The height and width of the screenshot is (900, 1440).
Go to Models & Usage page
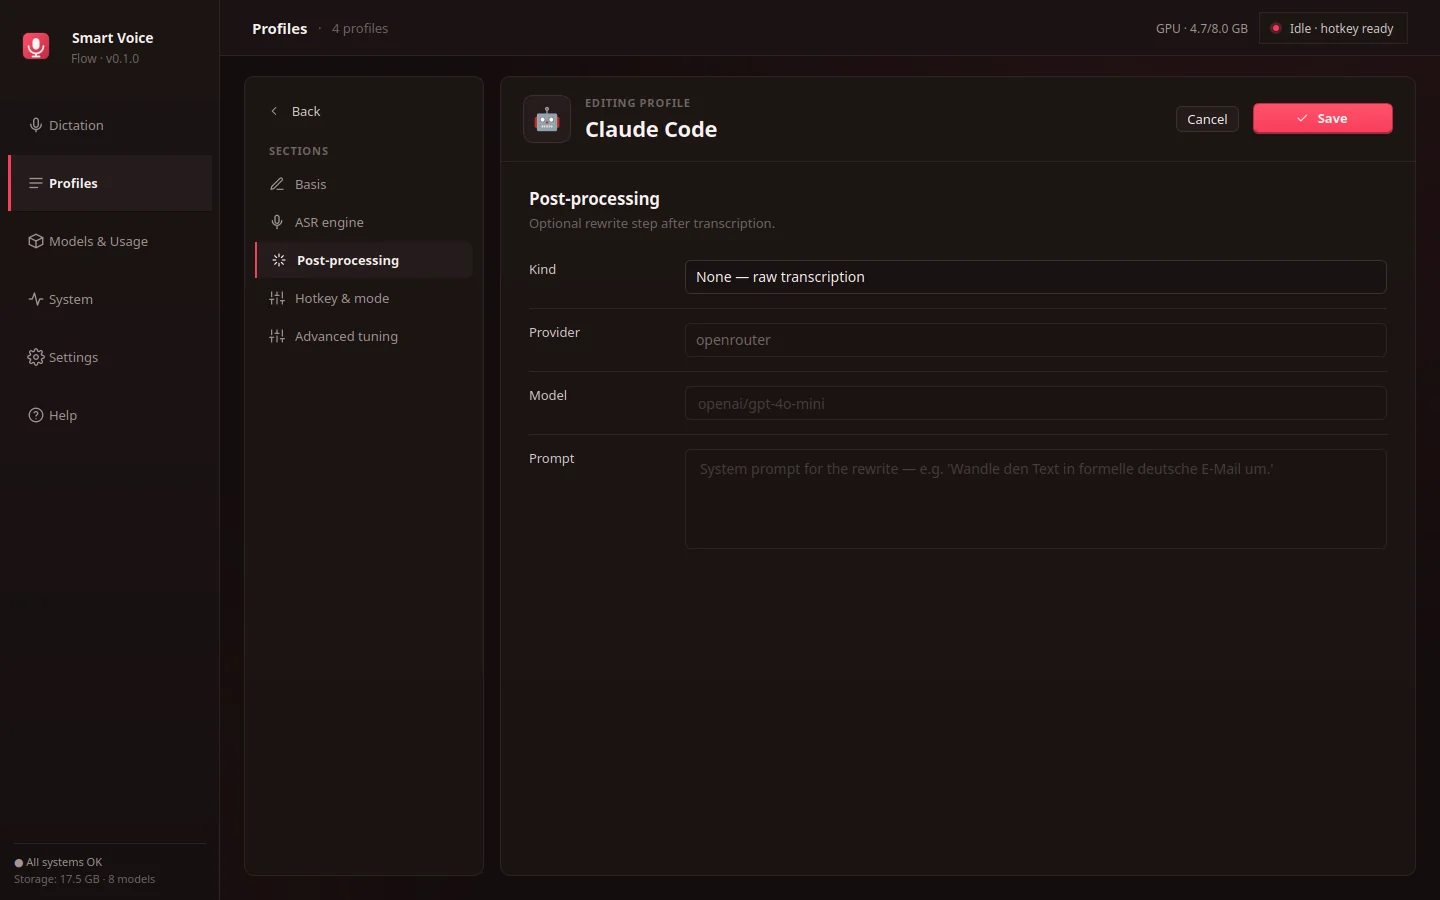tap(110, 241)
